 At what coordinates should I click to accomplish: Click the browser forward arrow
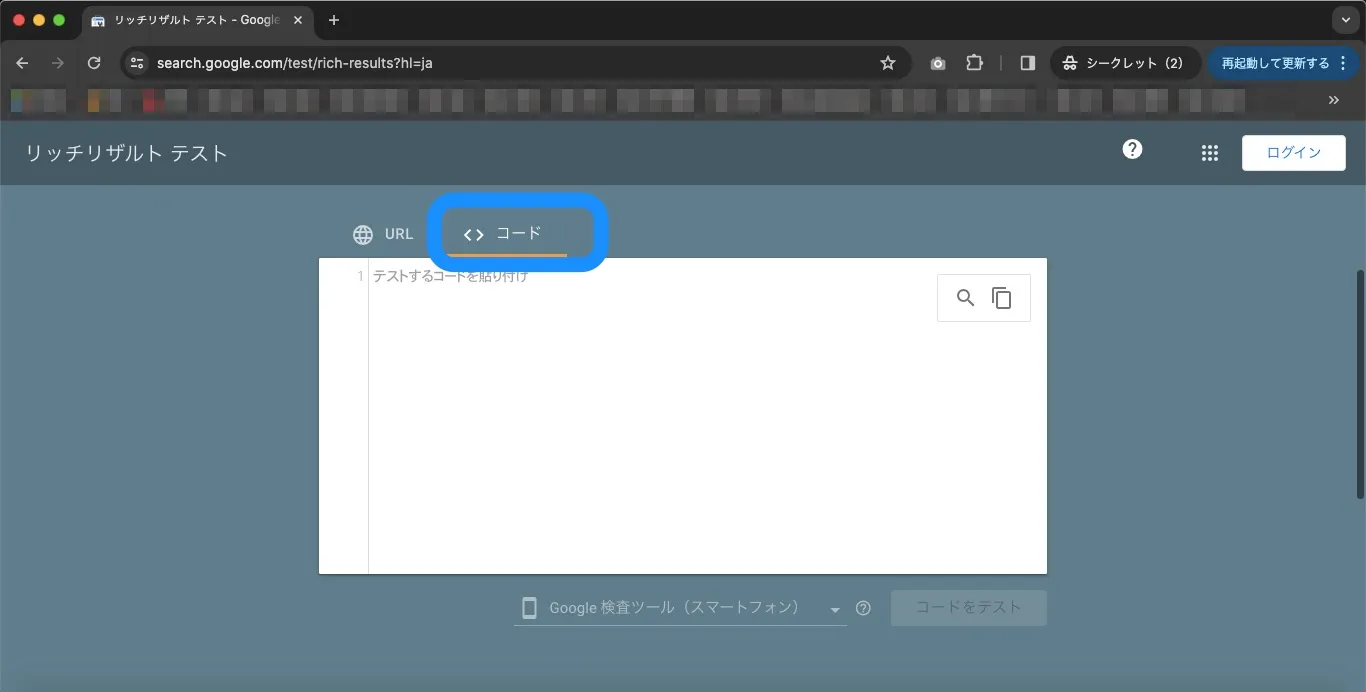tap(58, 63)
